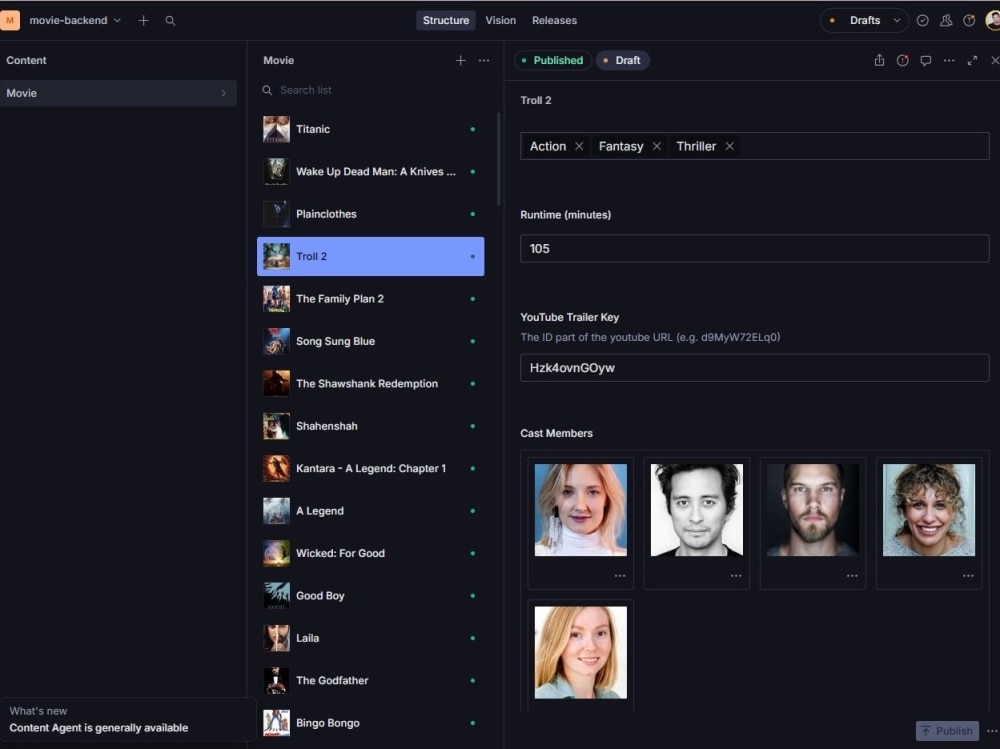Click the plus icon beside movie-backend

click(x=143, y=20)
